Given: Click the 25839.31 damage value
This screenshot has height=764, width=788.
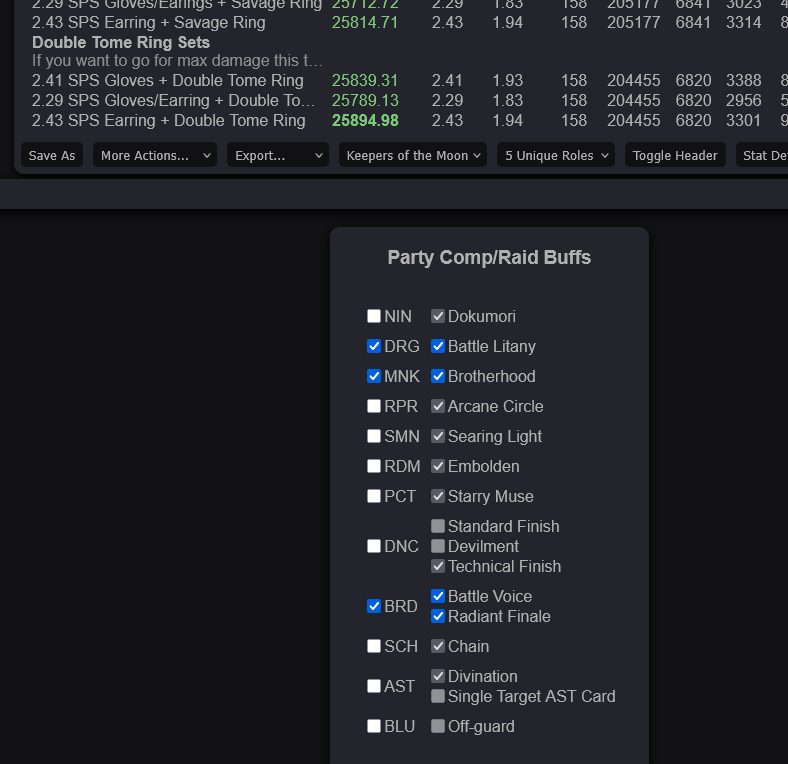Looking at the screenshot, I should pos(365,80).
